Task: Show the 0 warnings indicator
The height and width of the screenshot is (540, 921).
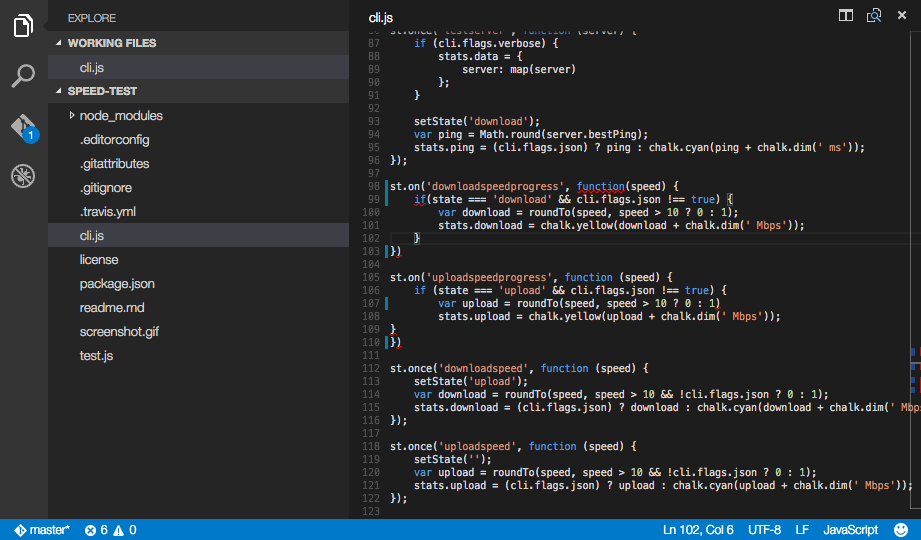Action: click(125, 530)
